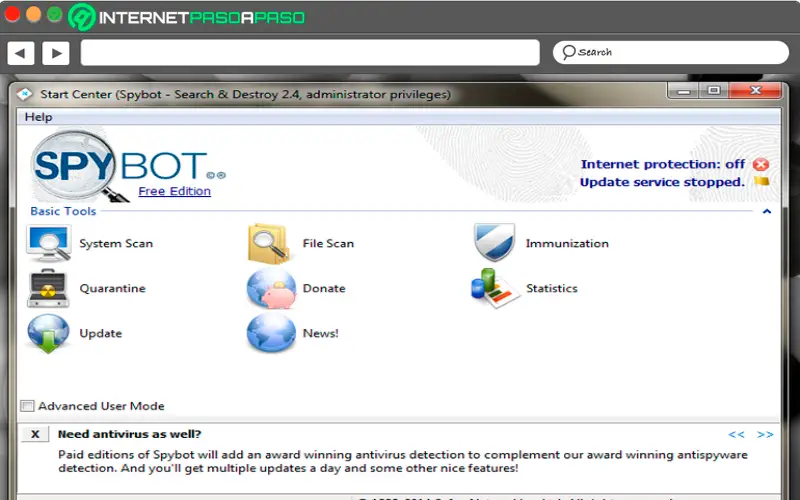Click the Free Edition link

pos(174,191)
